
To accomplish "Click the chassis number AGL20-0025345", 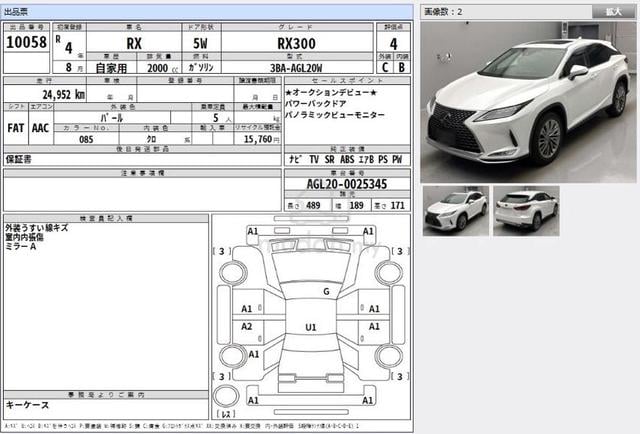I will point(347,184).
